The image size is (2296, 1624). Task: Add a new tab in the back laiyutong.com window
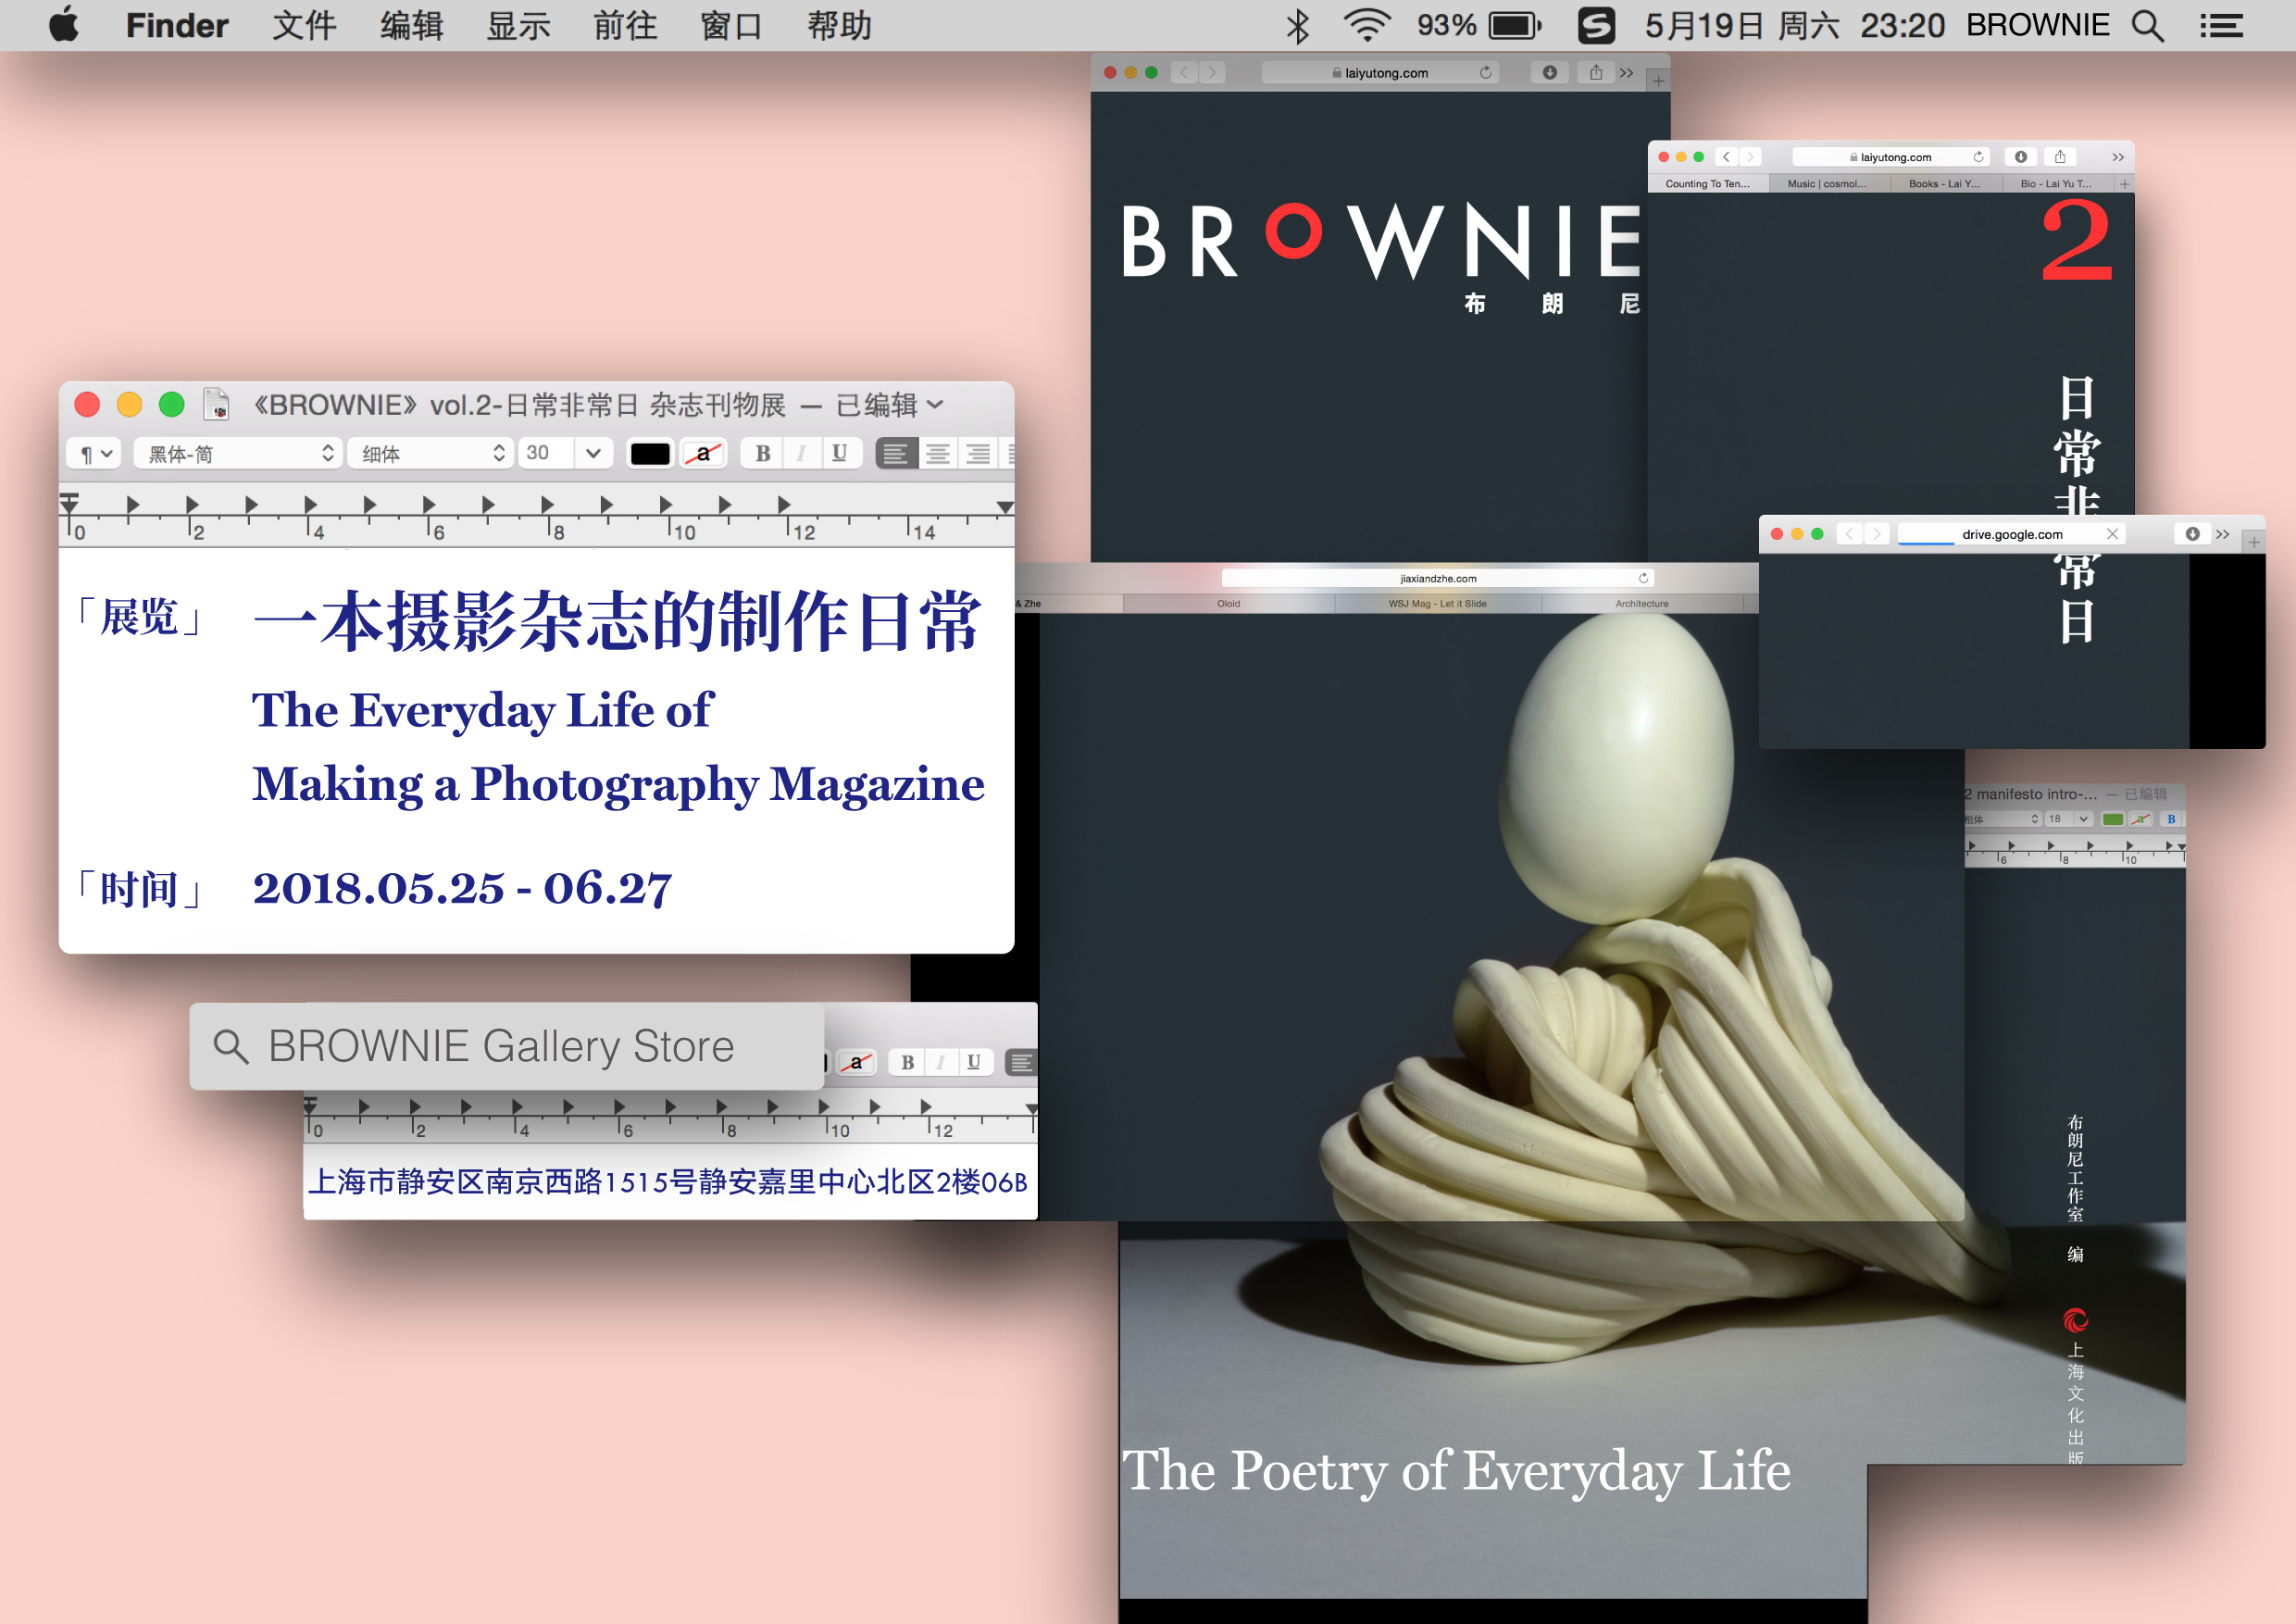1658,81
